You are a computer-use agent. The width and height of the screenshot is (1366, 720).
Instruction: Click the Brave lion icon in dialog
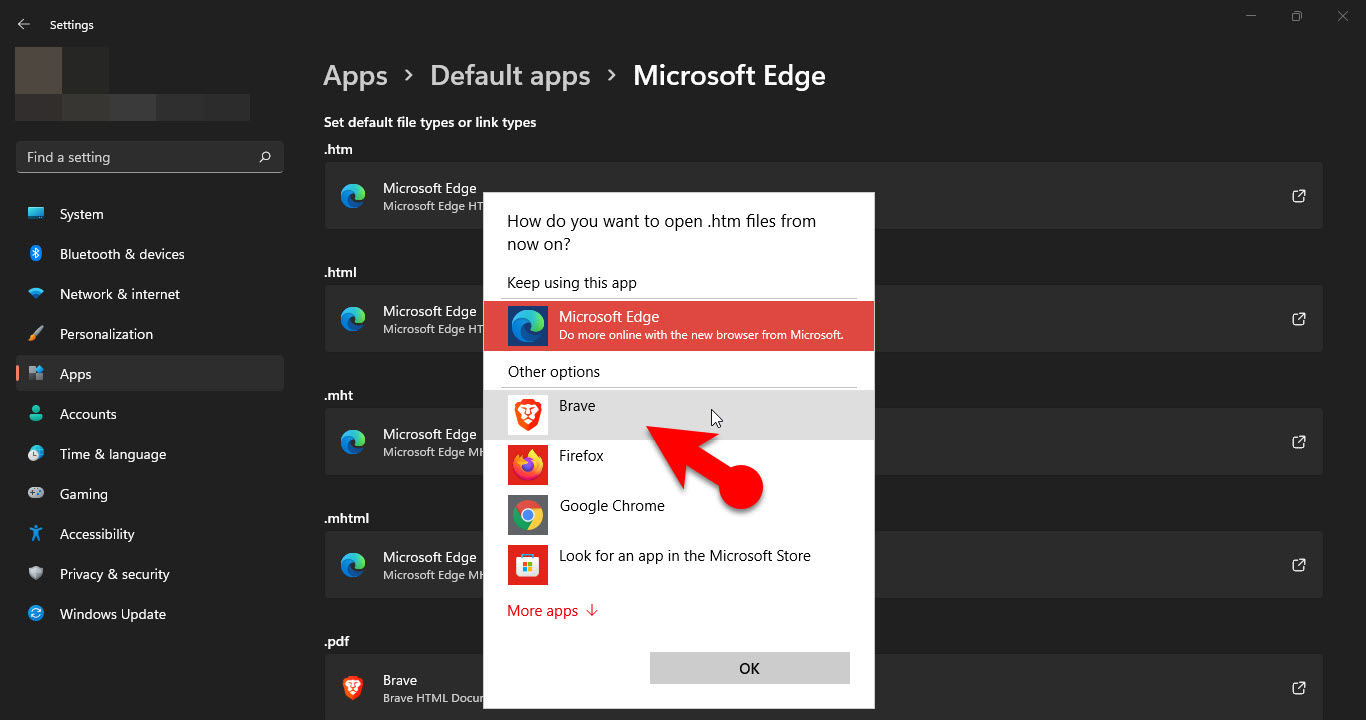[x=528, y=415]
